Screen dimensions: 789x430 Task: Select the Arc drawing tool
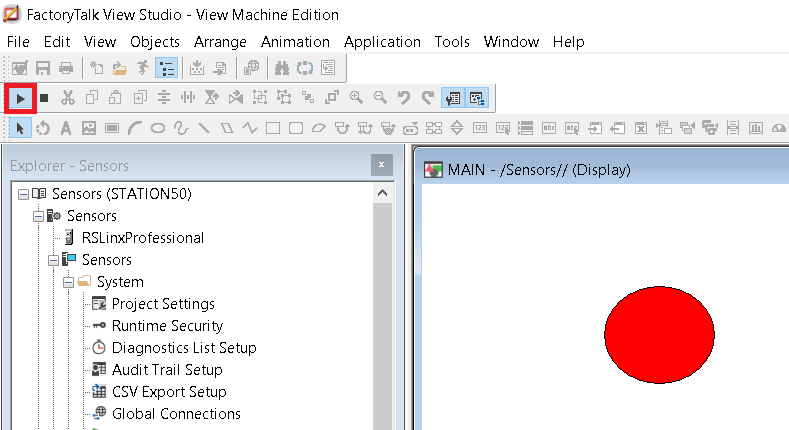click(135, 129)
